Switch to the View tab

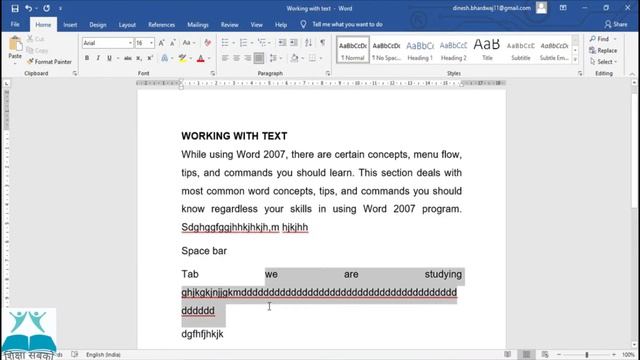click(257, 25)
